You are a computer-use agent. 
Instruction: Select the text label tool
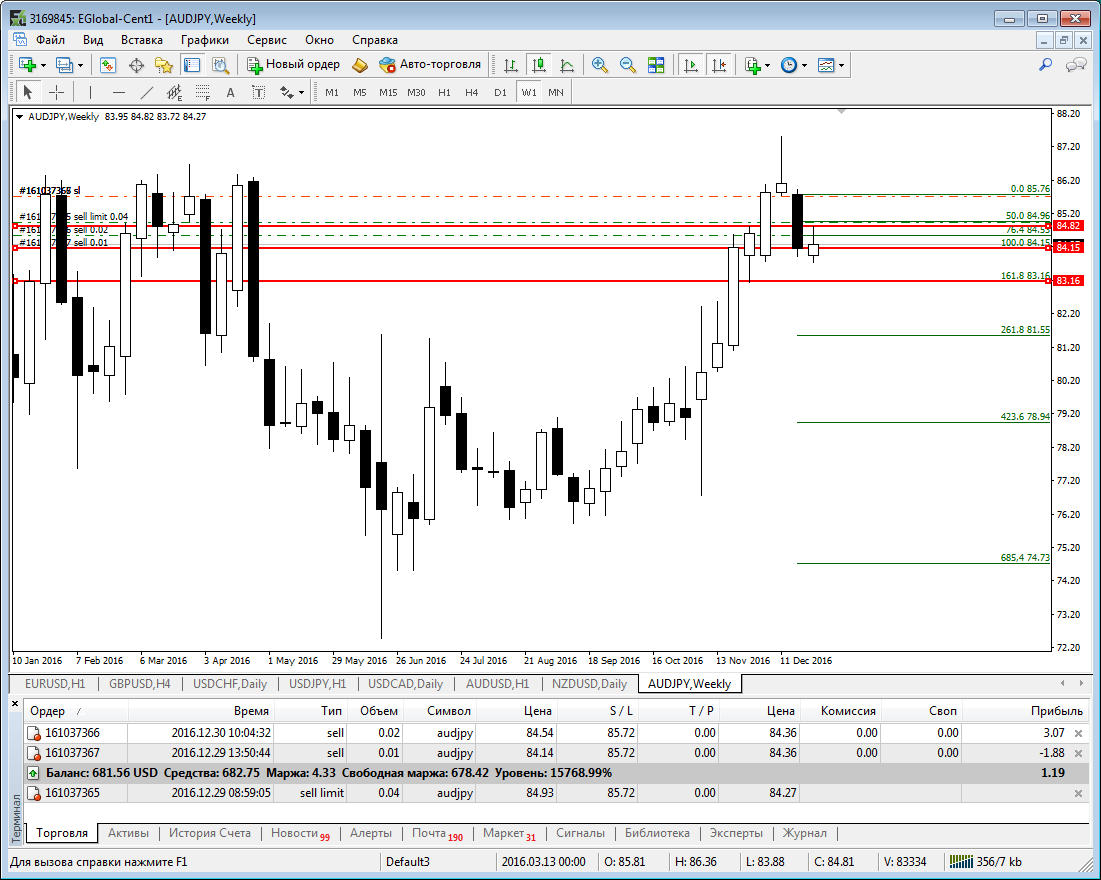click(230, 93)
